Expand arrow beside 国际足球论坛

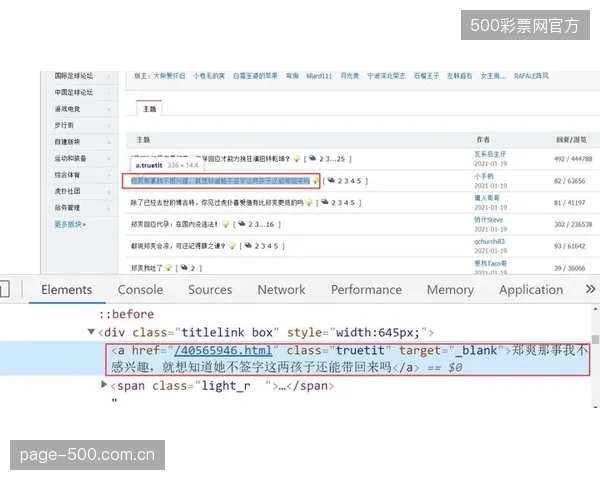tap(109, 77)
